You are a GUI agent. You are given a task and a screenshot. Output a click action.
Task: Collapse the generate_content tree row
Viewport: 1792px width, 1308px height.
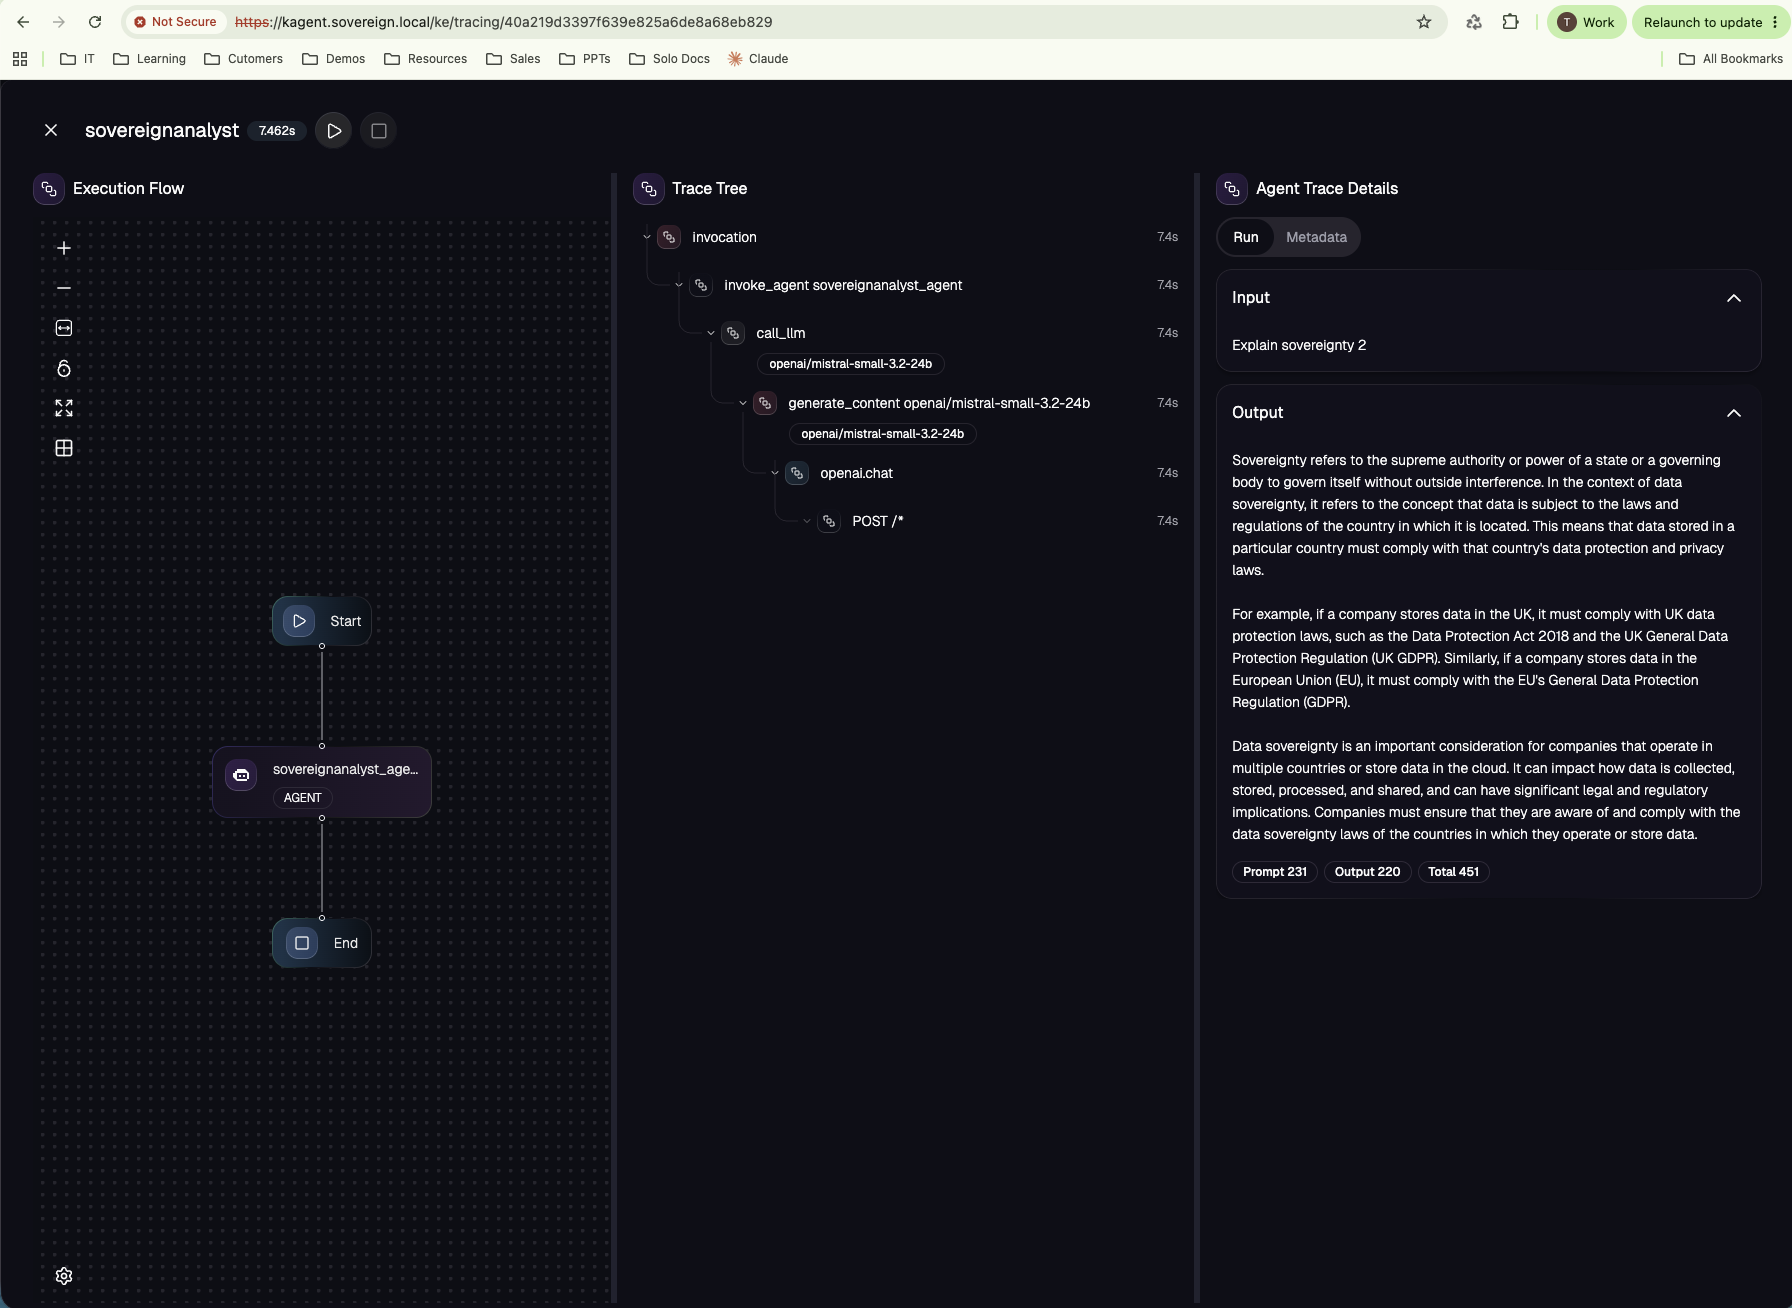(x=743, y=403)
